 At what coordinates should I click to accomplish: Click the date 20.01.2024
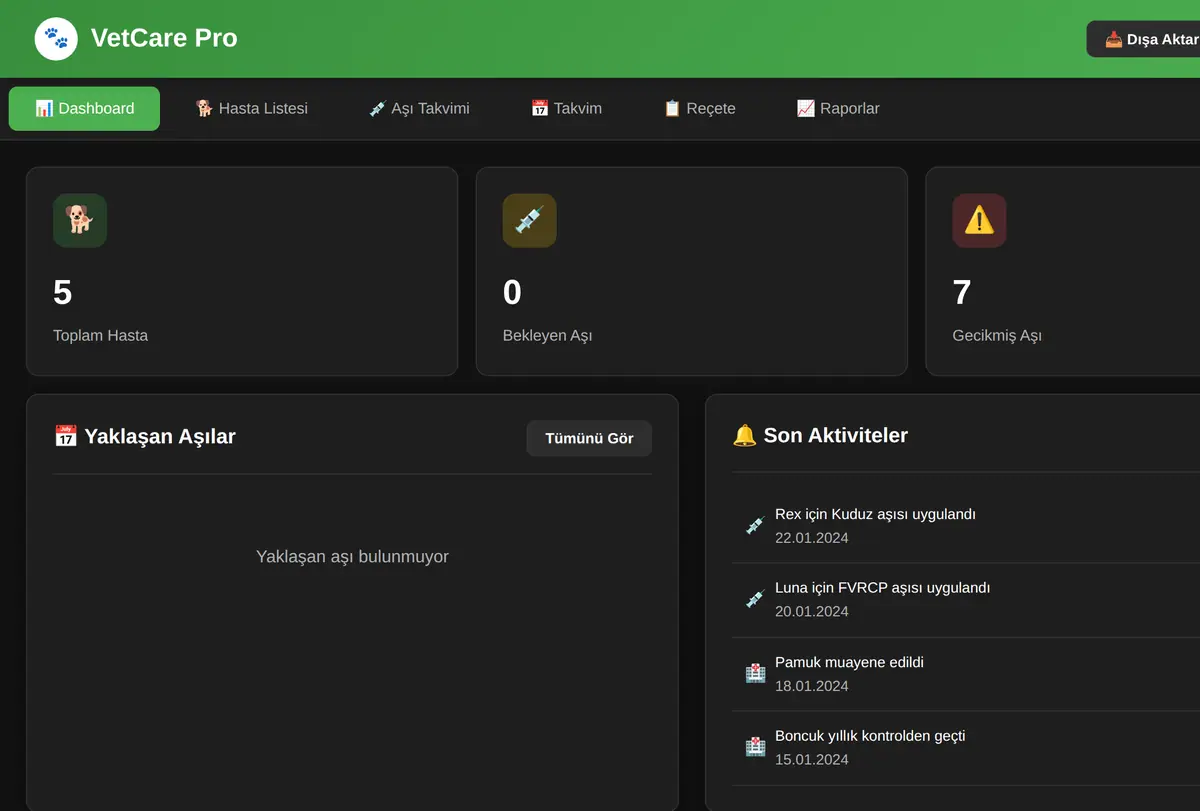coord(811,612)
